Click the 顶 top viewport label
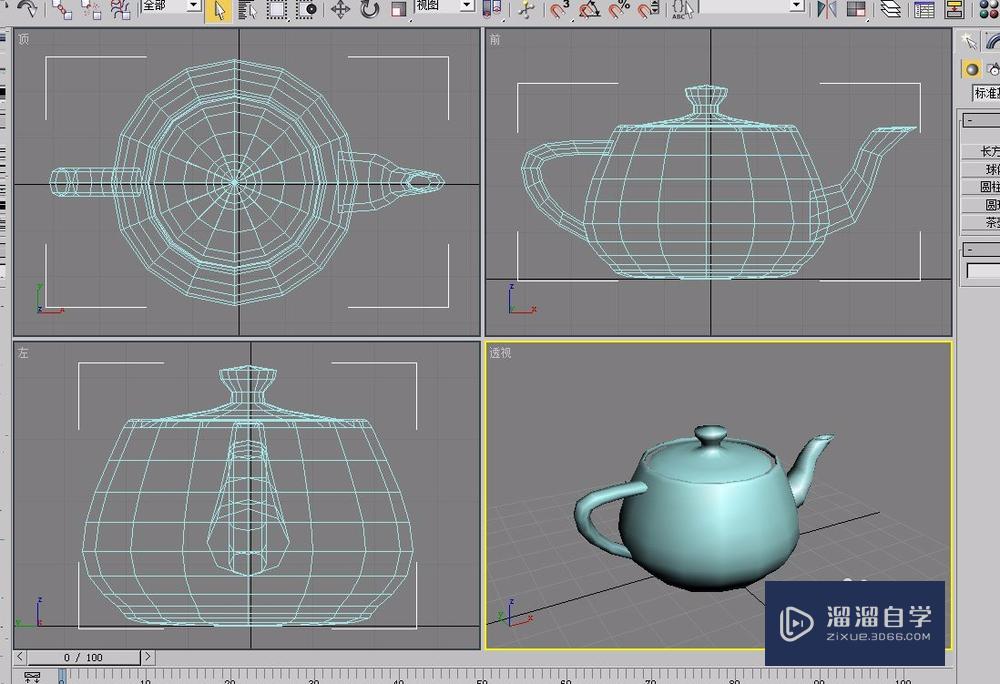Screen dimensions: 1000x684 pyautogui.click(x=24, y=39)
